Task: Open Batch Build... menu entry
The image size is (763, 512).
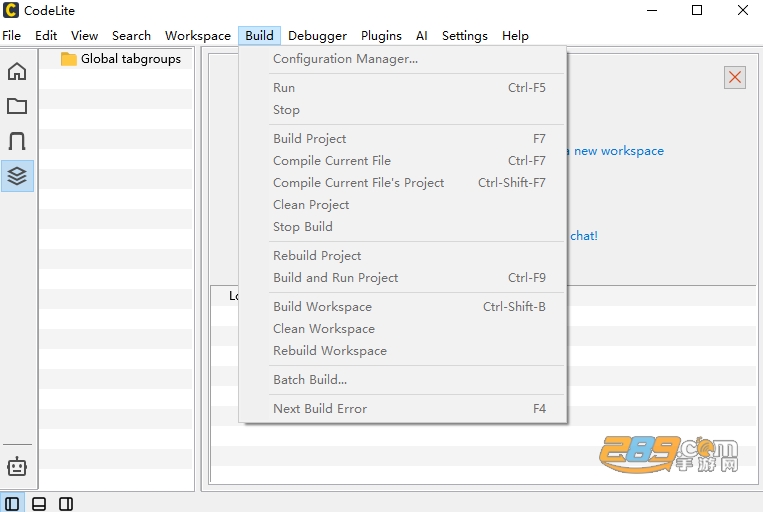Action: pos(403,380)
